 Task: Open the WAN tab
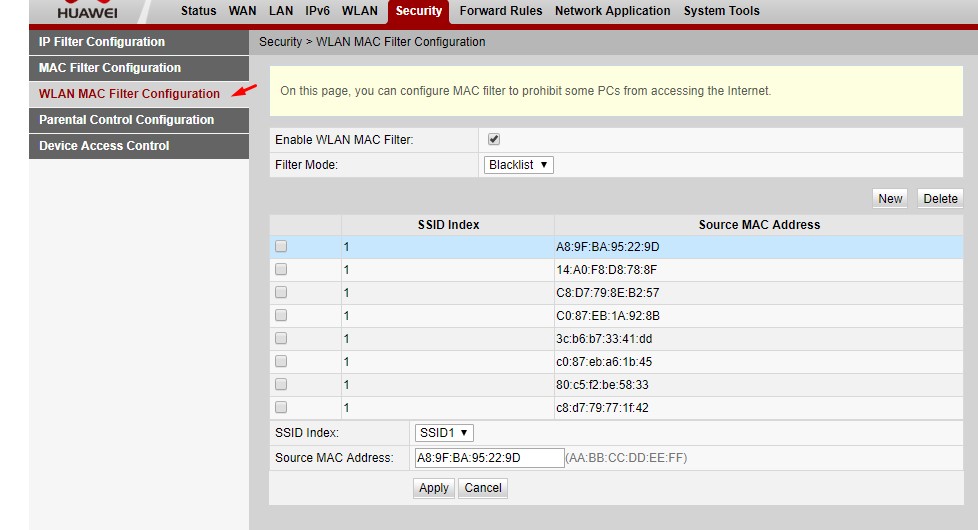point(243,11)
